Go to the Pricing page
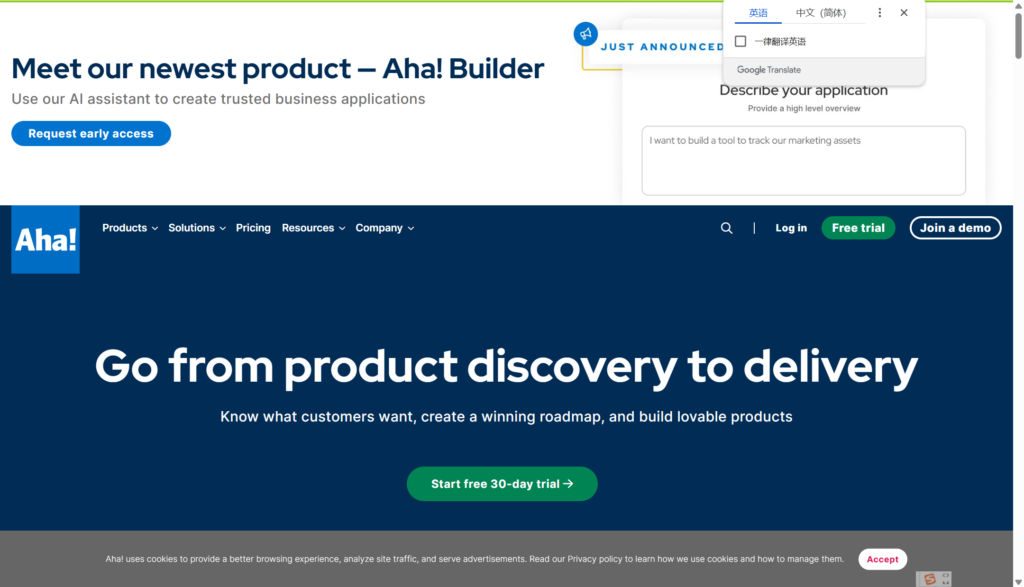 (x=253, y=228)
